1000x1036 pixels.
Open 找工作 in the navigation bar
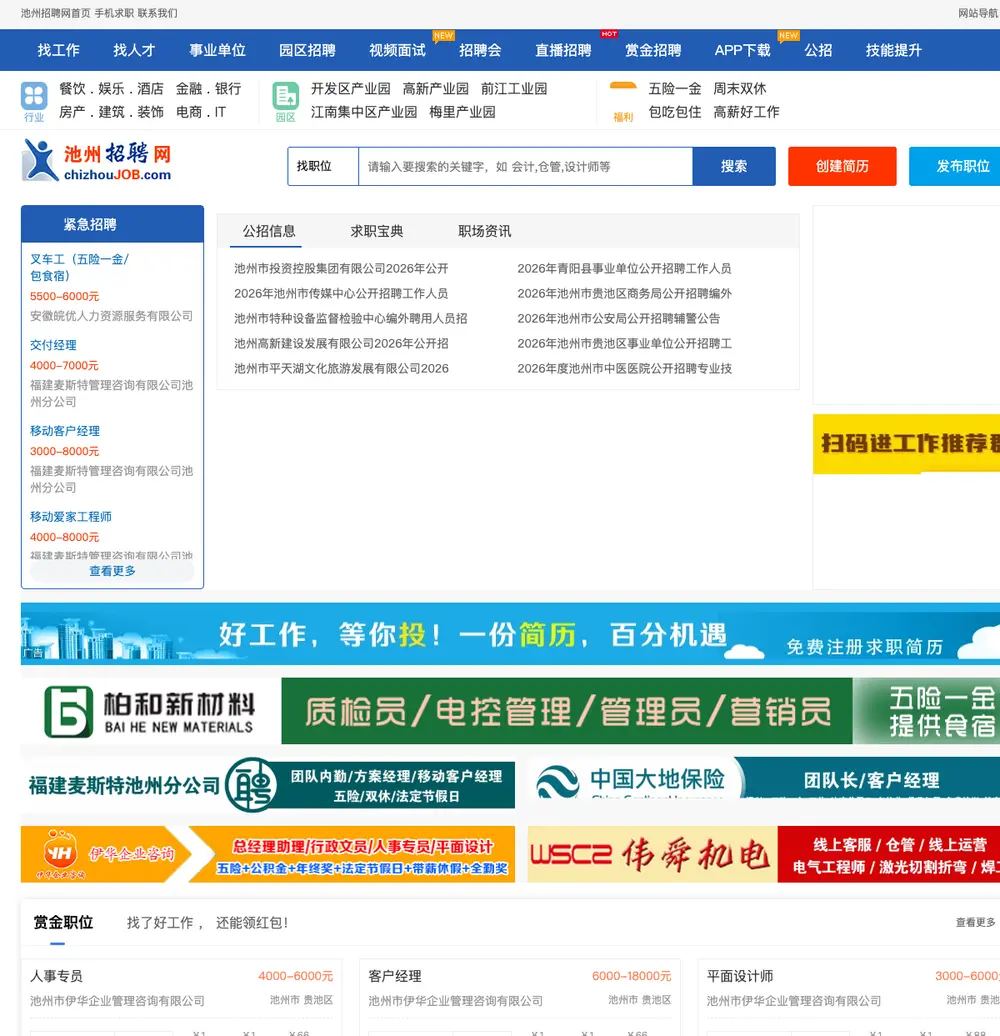(58, 50)
